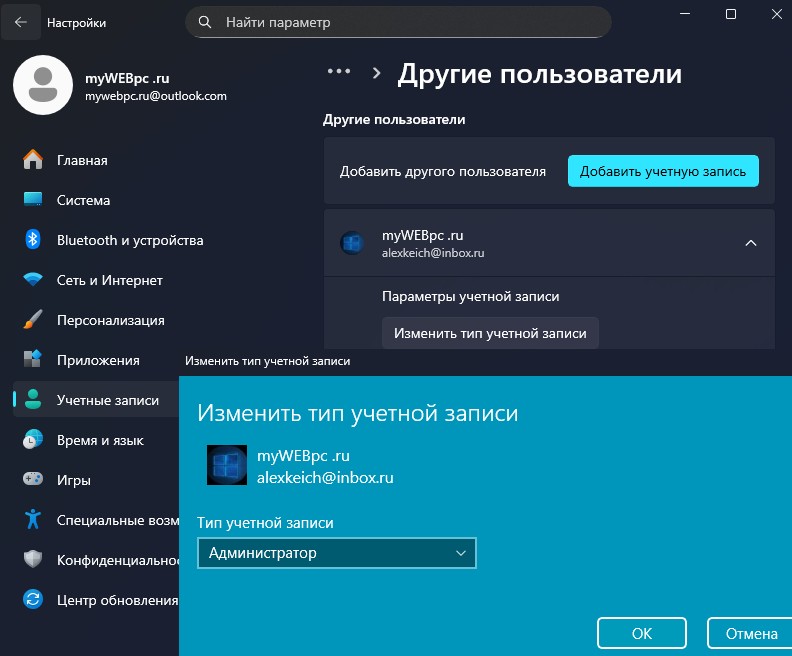This screenshot has width=792, height=656.
Task: Click the Найти параметр search field
Action: [399, 22]
